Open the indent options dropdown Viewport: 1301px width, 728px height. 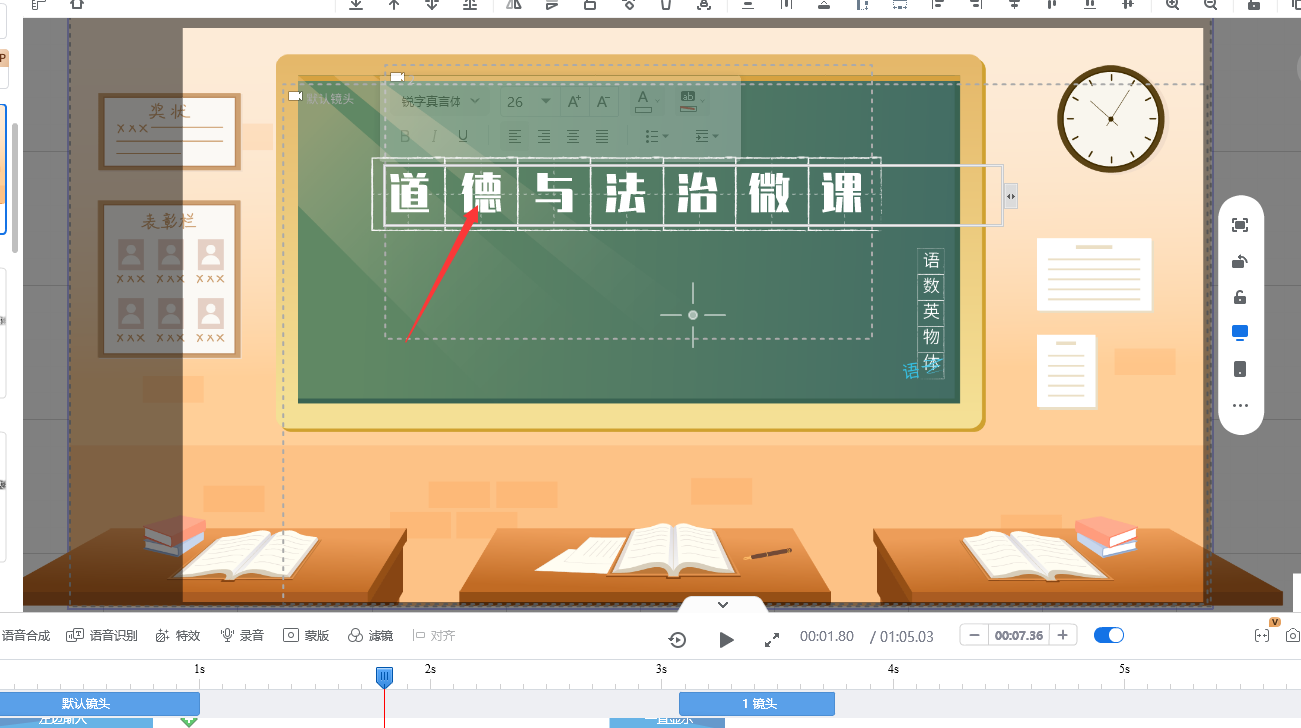(x=707, y=136)
